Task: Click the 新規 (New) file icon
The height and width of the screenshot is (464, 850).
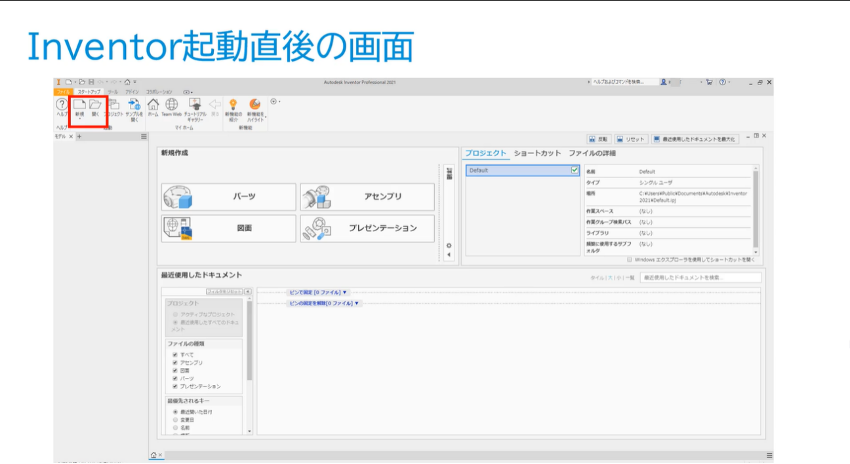Action: tap(78, 105)
